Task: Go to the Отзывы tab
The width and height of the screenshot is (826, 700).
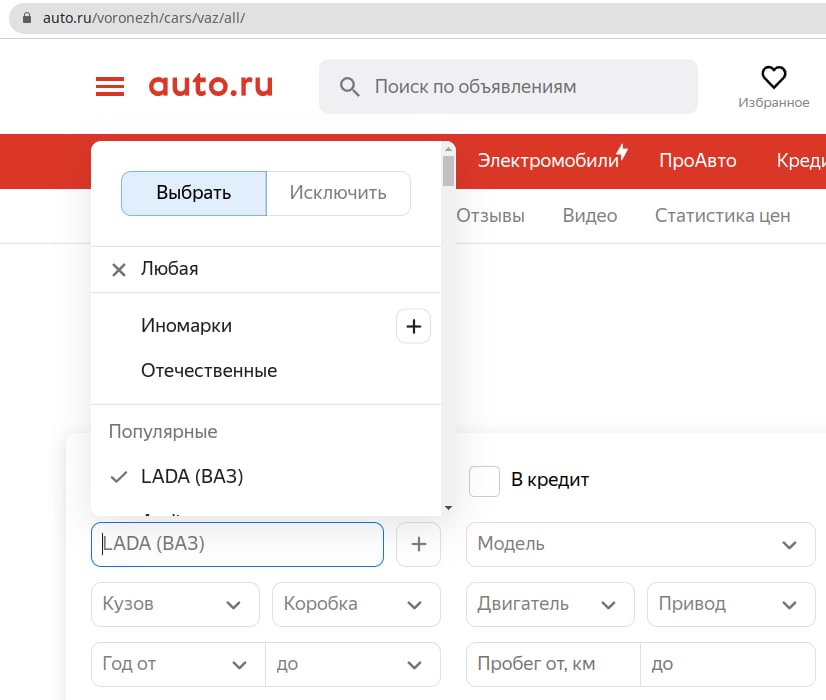Action: click(490, 215)
